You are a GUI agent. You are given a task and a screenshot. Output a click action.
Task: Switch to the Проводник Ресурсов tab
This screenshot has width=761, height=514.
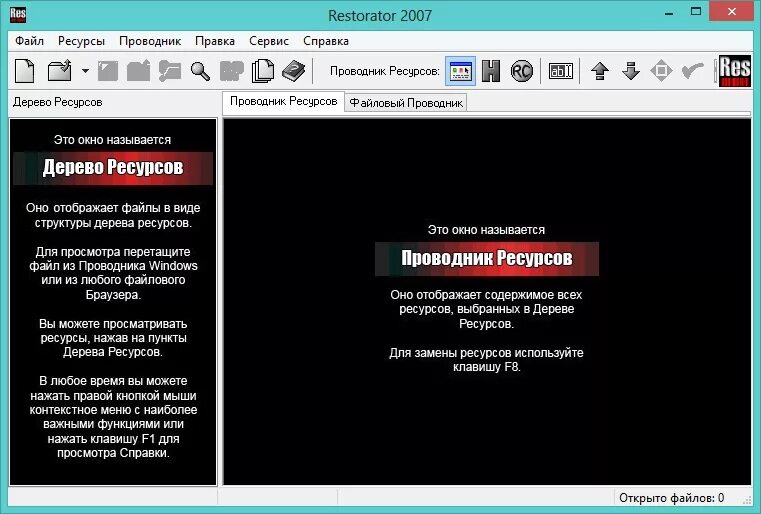pyautogui.click(x=283, y=101)
